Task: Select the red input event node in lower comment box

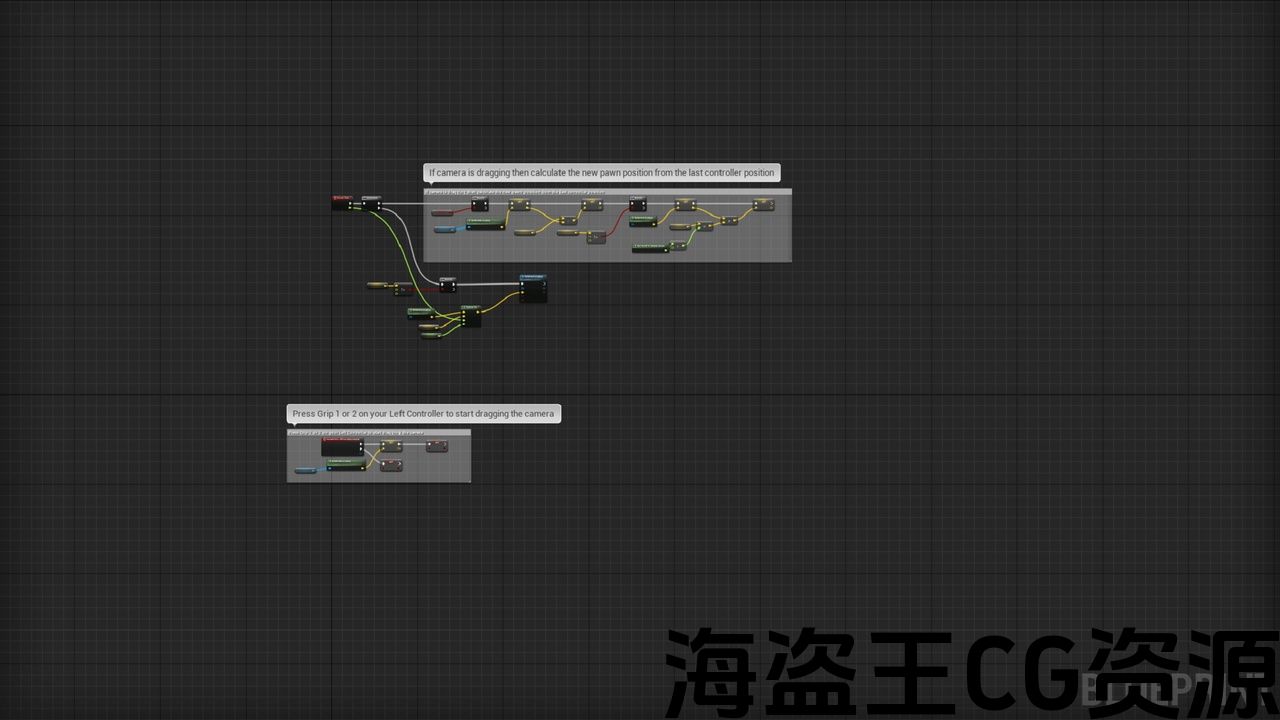Action: click(x=342, y=446)
